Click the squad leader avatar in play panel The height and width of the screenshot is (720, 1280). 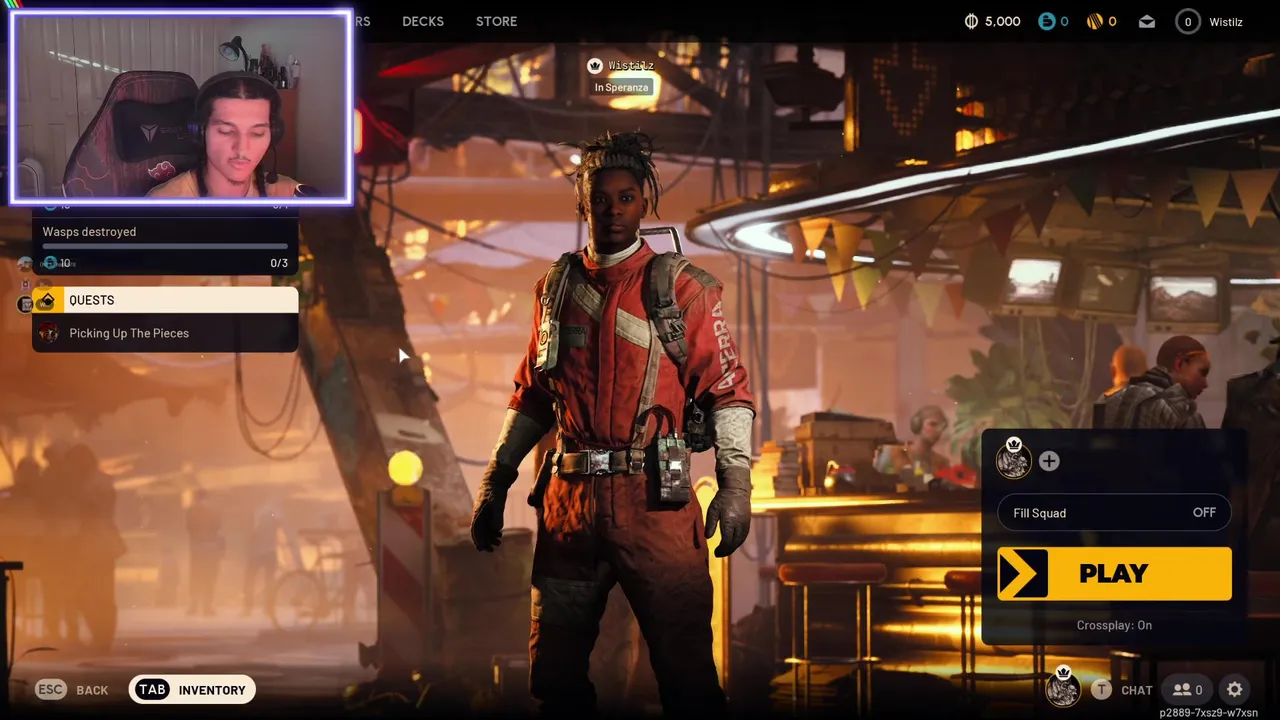point(1014,460)
